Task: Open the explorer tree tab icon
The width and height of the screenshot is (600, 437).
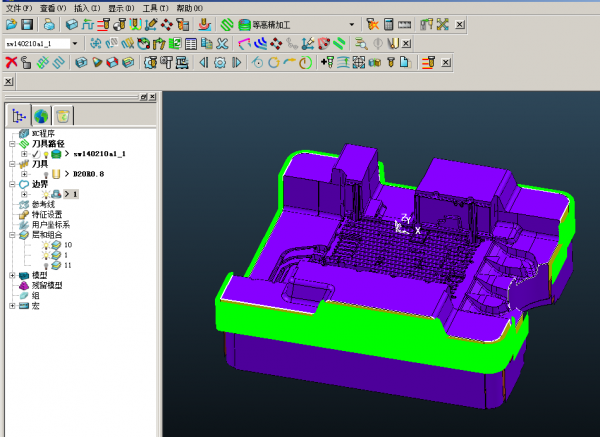Action: (19, 116)
